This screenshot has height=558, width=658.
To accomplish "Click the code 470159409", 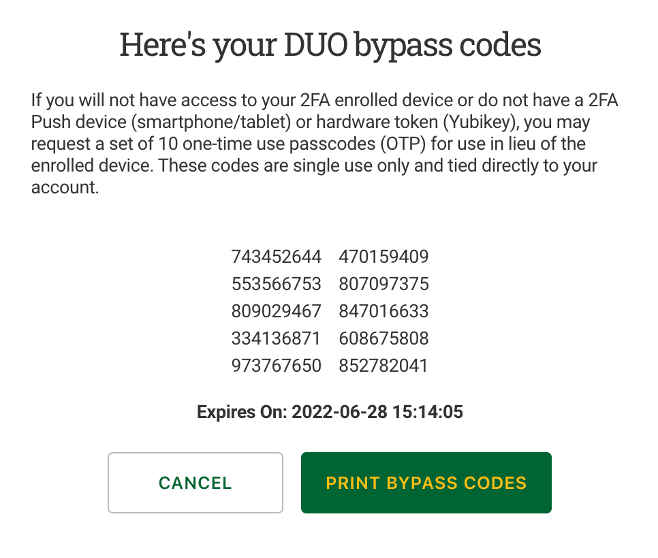I will click(384, 257).
